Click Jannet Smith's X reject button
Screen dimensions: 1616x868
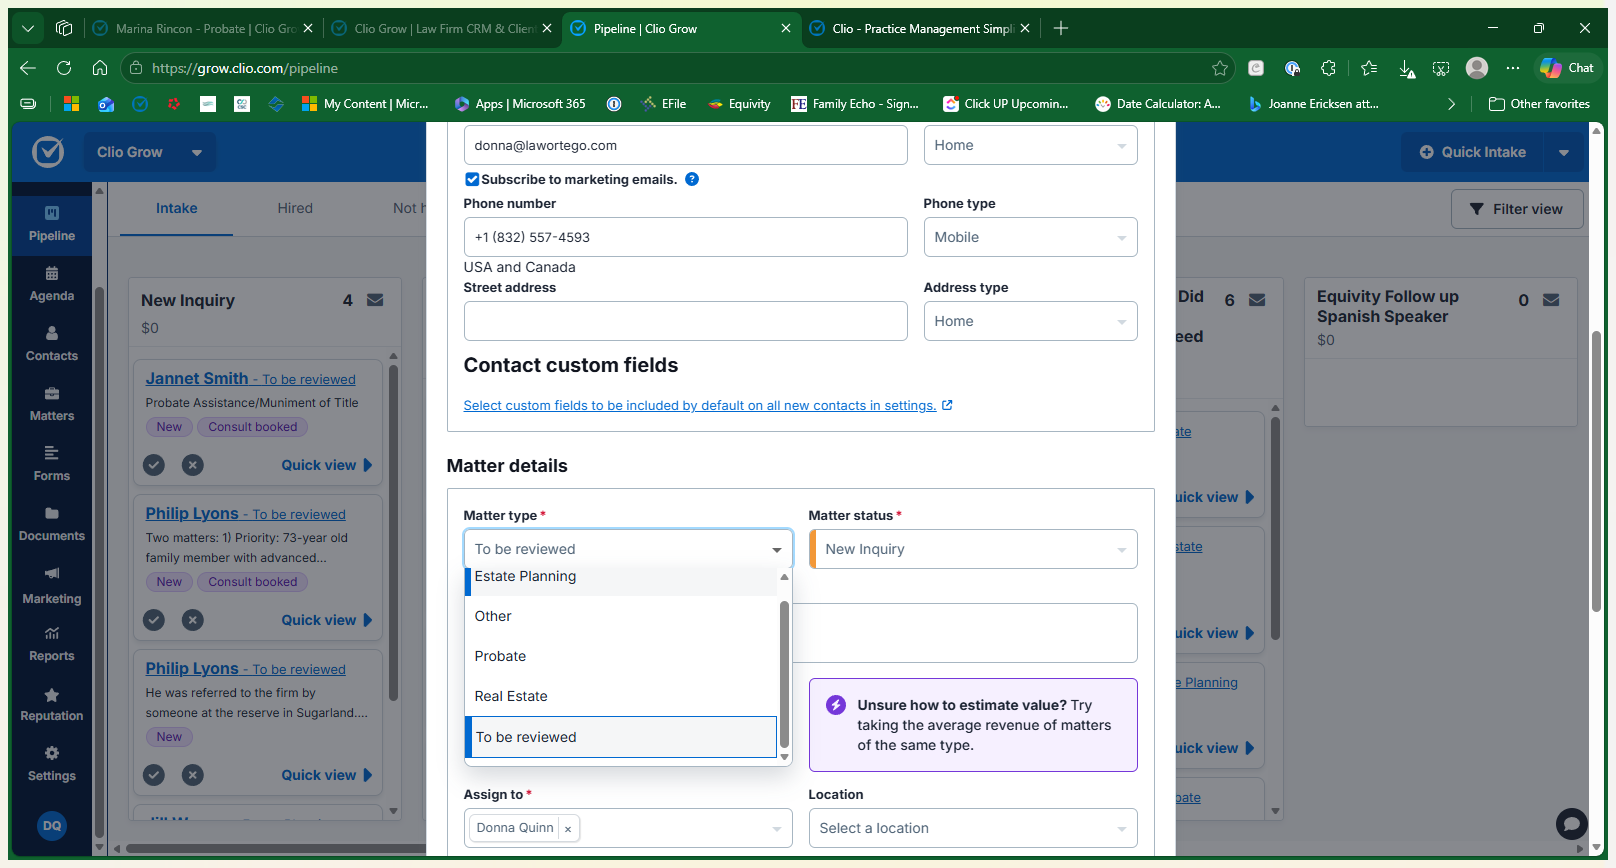(x=193, y=465)
